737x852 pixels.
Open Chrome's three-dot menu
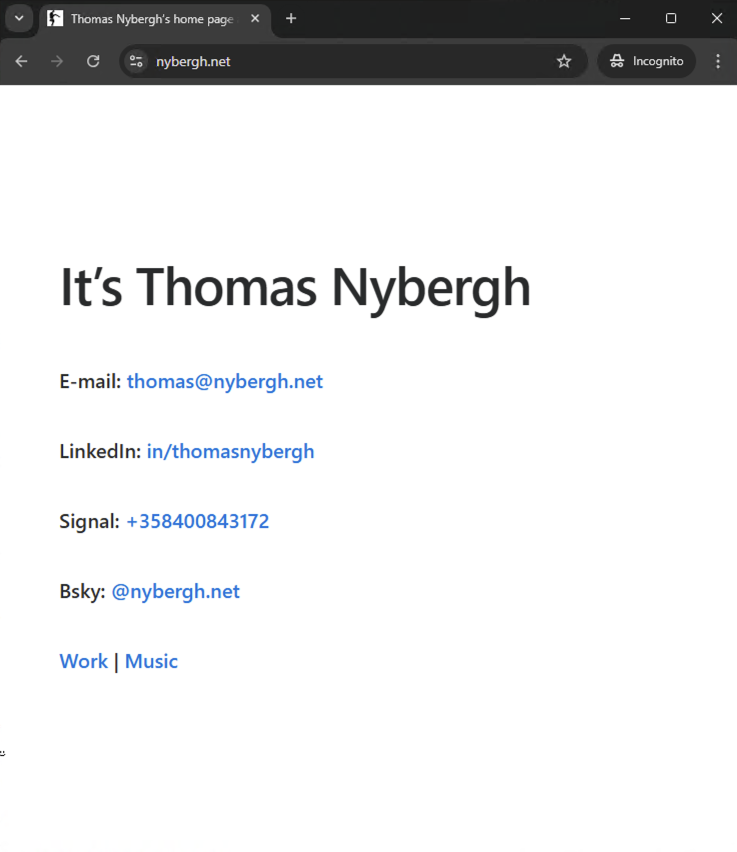[718, 61]
